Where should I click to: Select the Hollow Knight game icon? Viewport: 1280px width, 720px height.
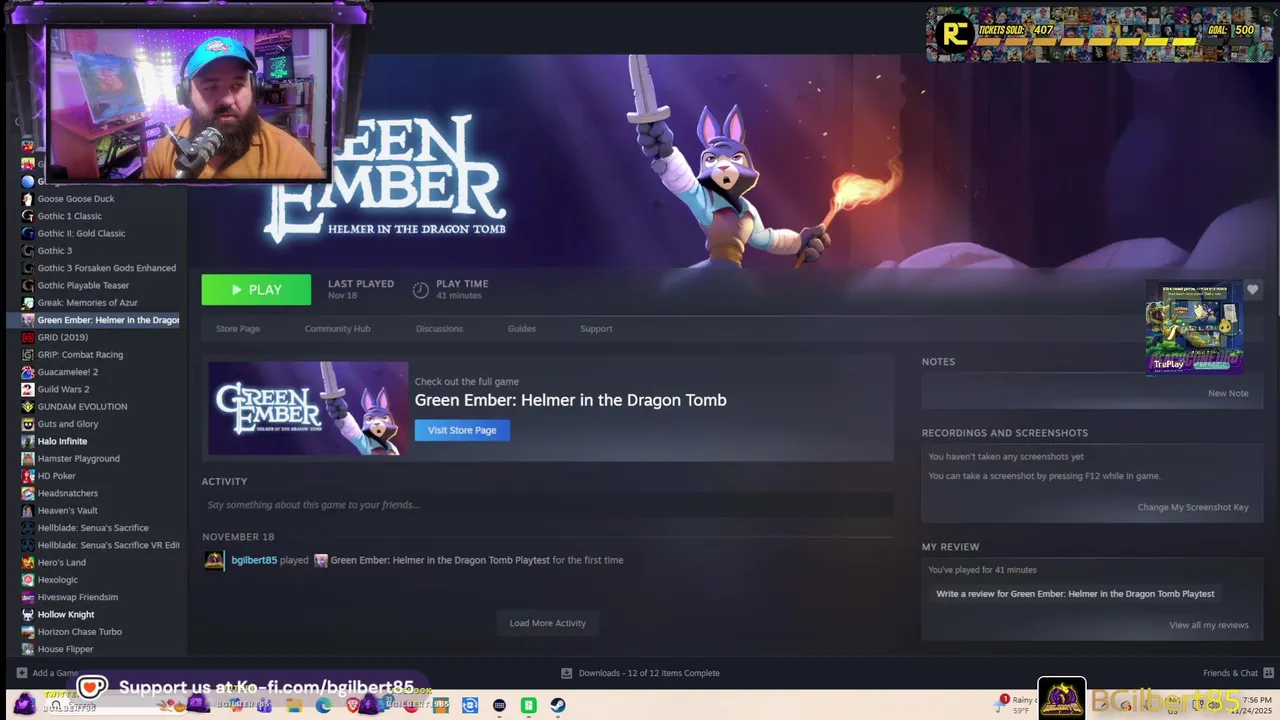pos(28,614)
